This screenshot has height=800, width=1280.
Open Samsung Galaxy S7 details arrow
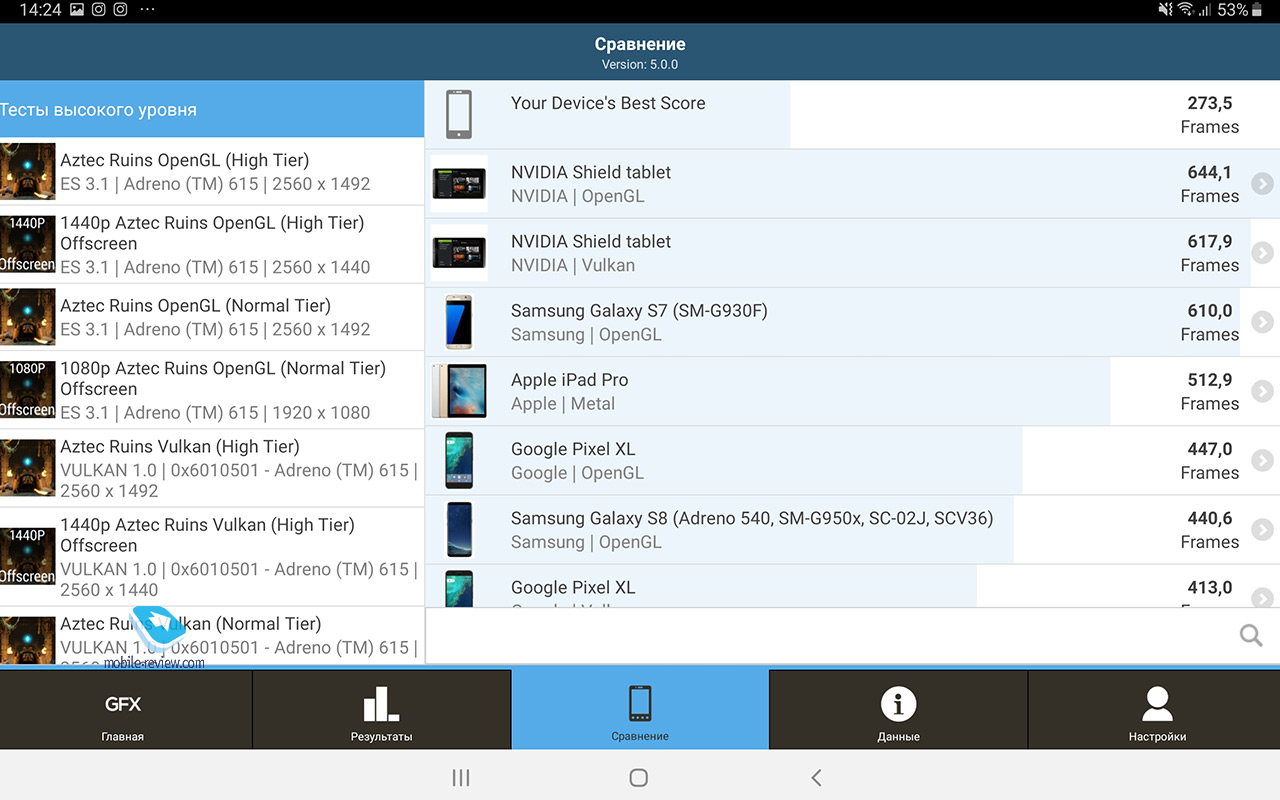point(1262,322)
